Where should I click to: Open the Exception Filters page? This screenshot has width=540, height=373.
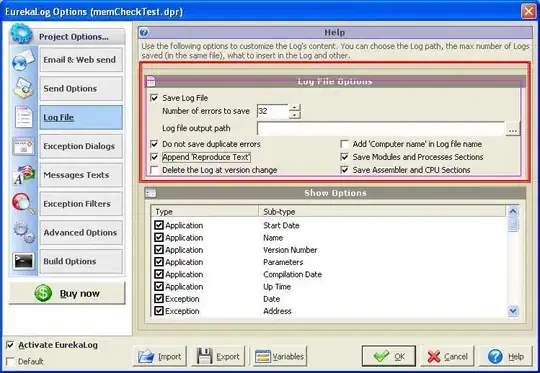81,204
